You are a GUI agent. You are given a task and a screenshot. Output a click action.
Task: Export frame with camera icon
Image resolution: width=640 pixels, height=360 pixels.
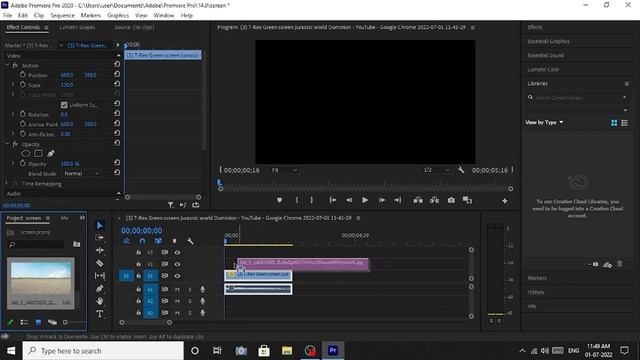pos(451,200)
